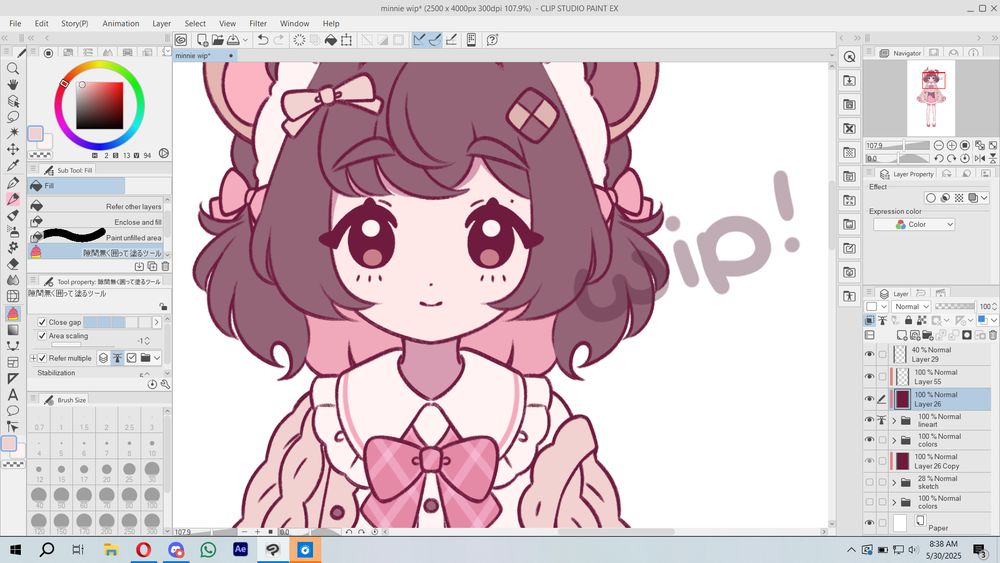This screenshot has height=563, width=1000.
Task: Open the Refer multiple dropdown arrow
Action: pyautogui.click(x=157, y=358)
